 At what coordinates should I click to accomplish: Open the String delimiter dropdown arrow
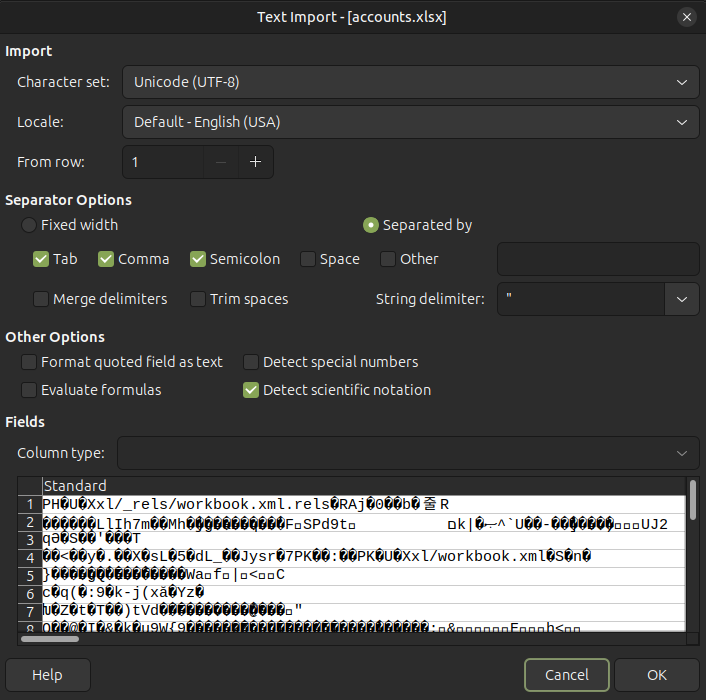point(682,299)
